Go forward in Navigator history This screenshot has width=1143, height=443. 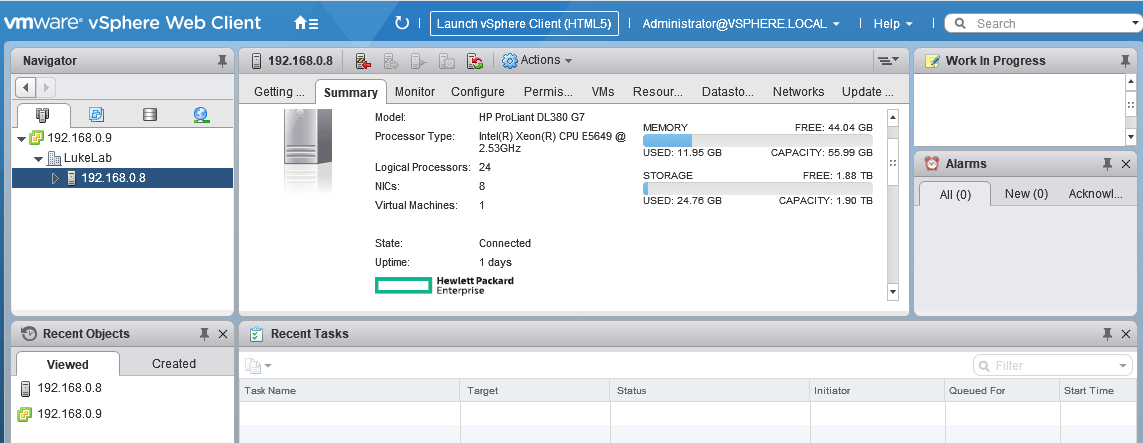(45, 87)
